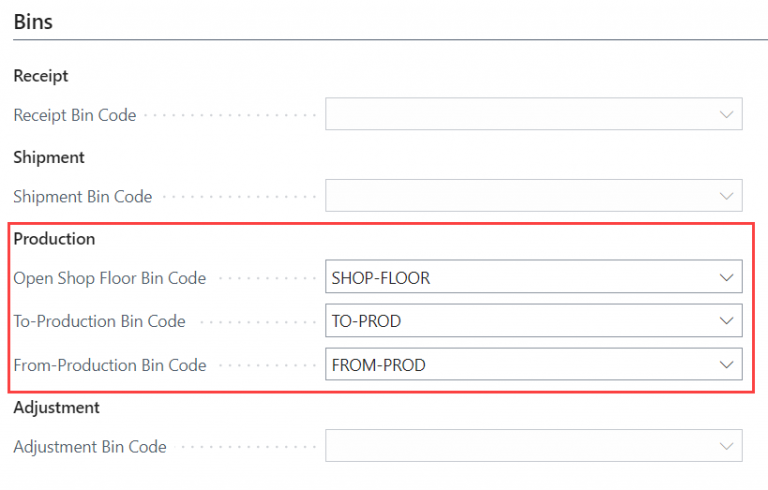Screen dimensions: 768x490
Task: Click the Production group heading
Action: click(54, 239)
